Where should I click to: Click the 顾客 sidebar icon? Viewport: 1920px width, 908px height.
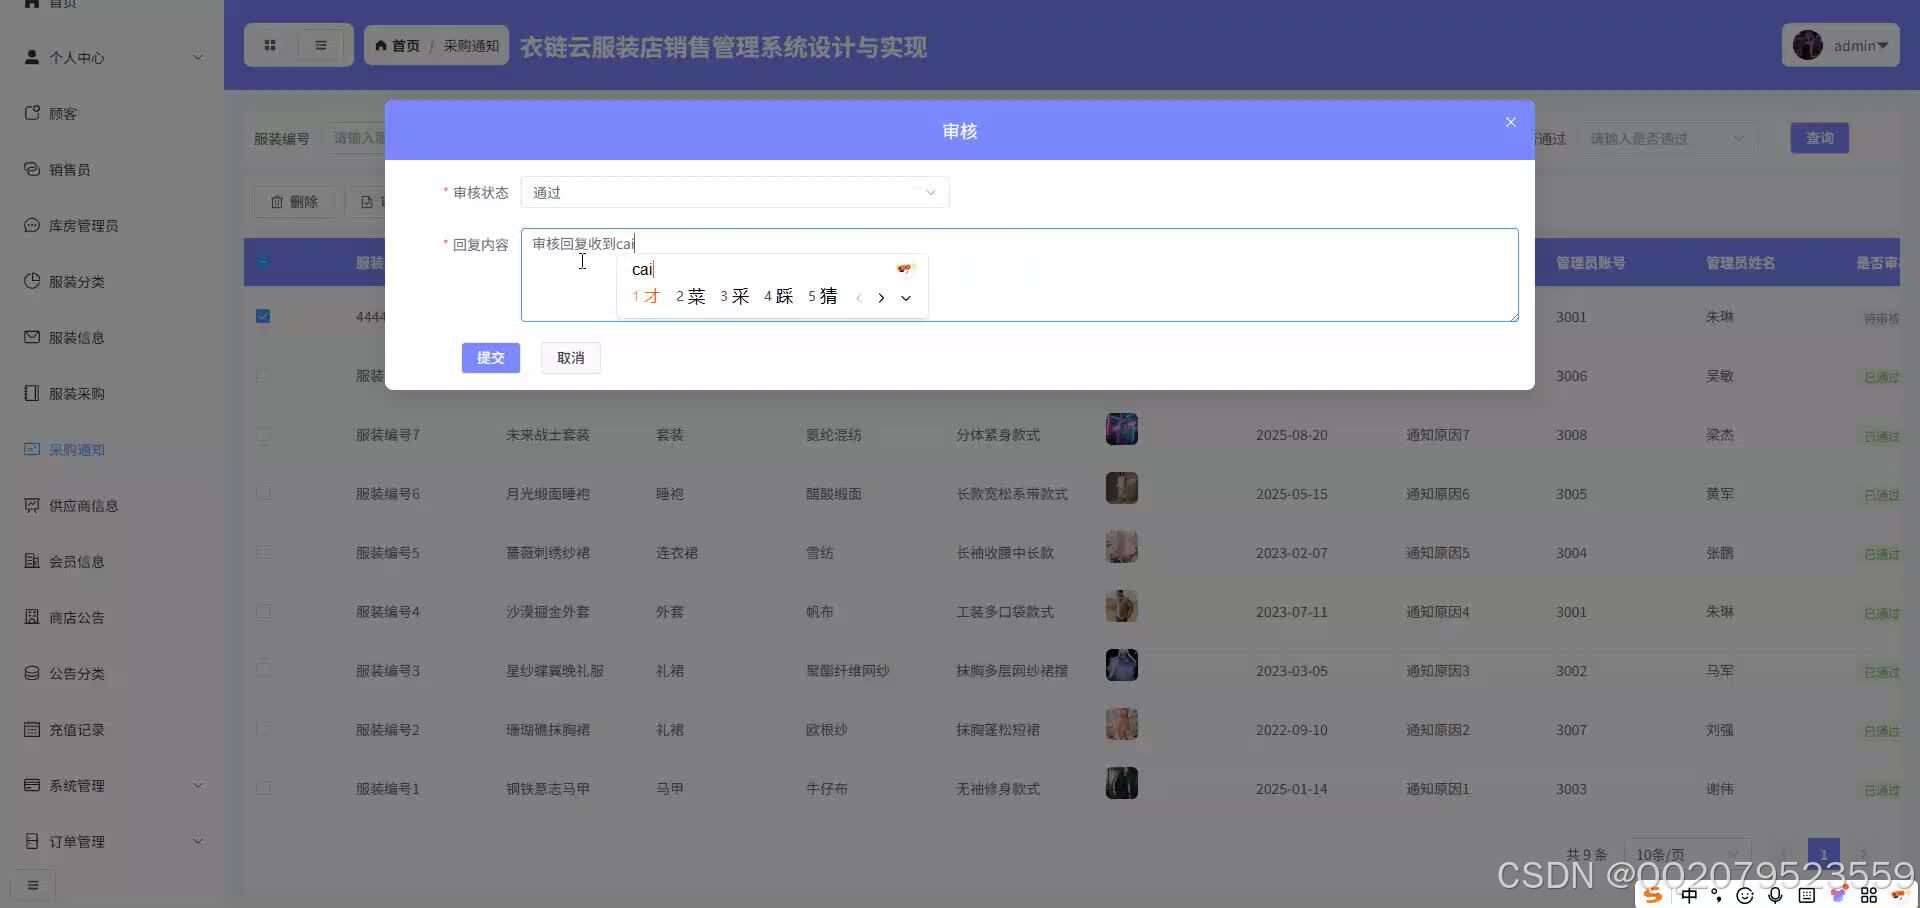(x=32, y=113)
